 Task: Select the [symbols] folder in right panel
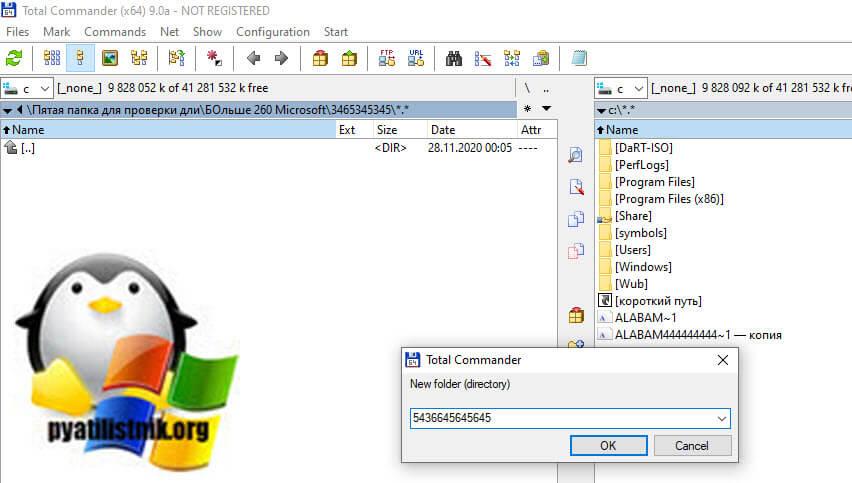click(641, 233)
